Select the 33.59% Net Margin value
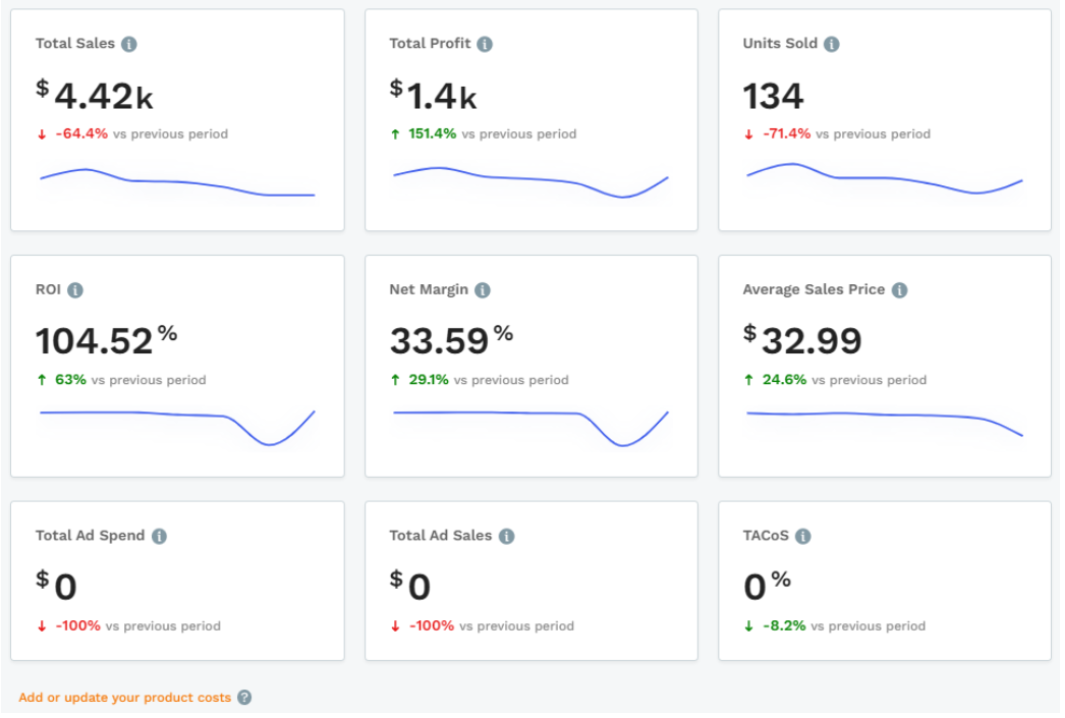Viewport: 1065px width, 718px height. (452, 340)
